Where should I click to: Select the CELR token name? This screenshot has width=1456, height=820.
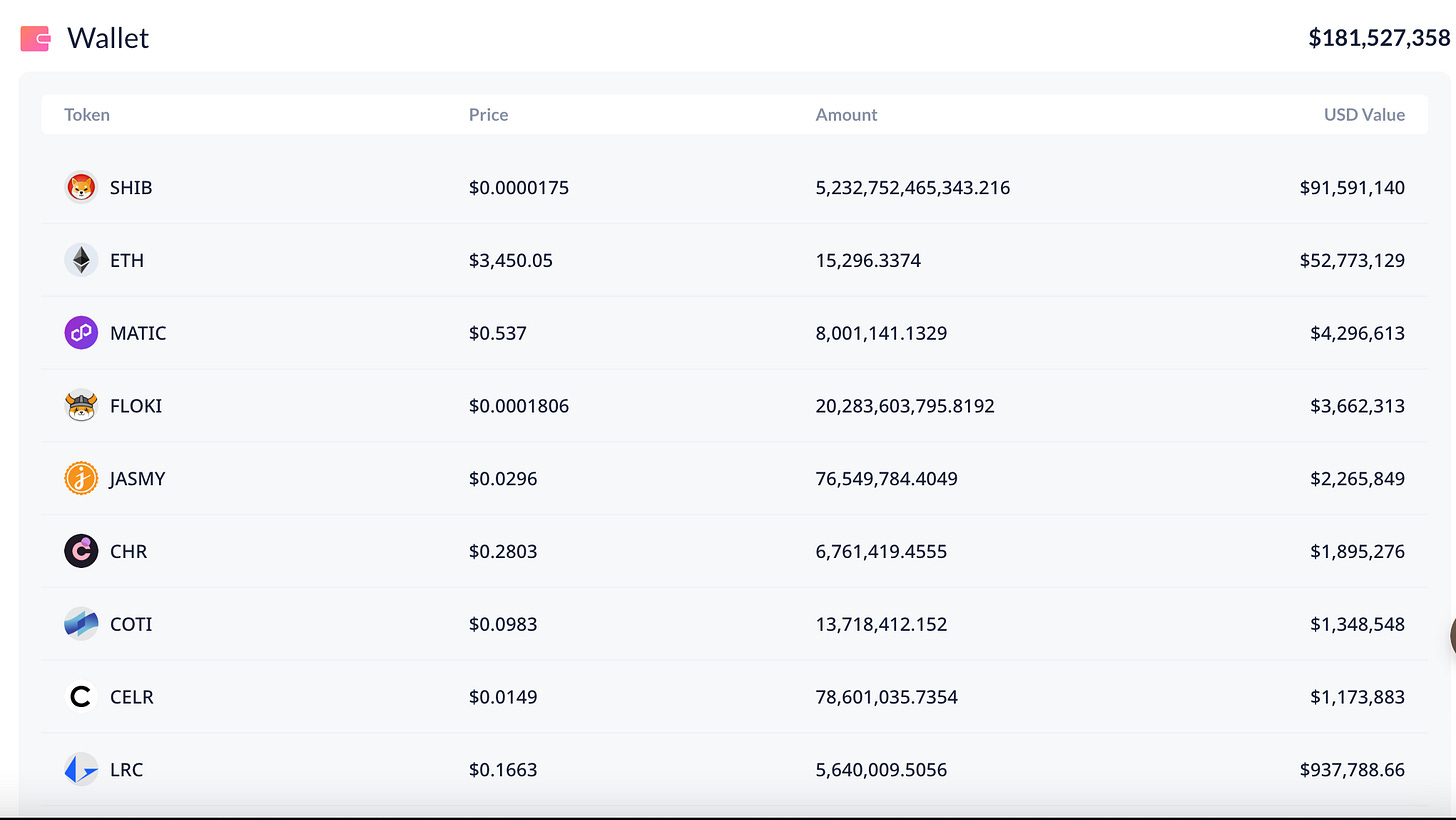pos(132,697)
